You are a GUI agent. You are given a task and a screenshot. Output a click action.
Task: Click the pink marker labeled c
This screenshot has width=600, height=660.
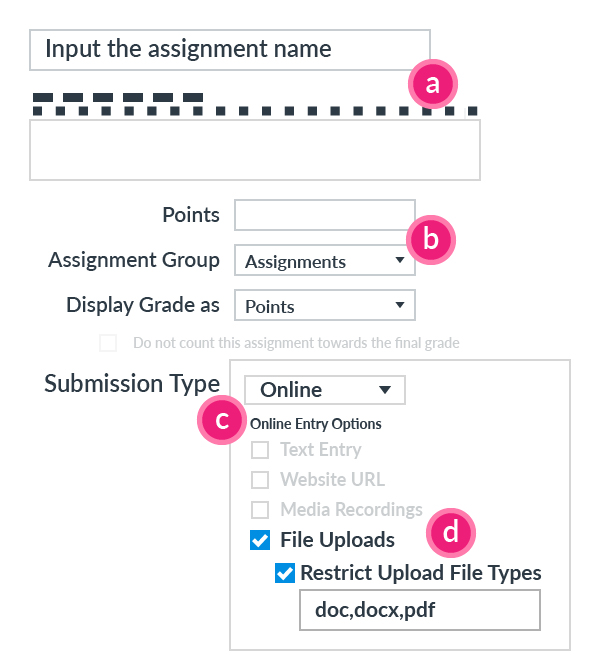223,420
